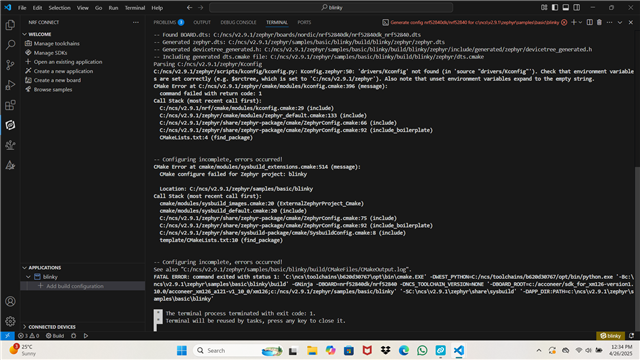
Task: Open File Explorer from taskbar
Action: [x=312, y=350]
